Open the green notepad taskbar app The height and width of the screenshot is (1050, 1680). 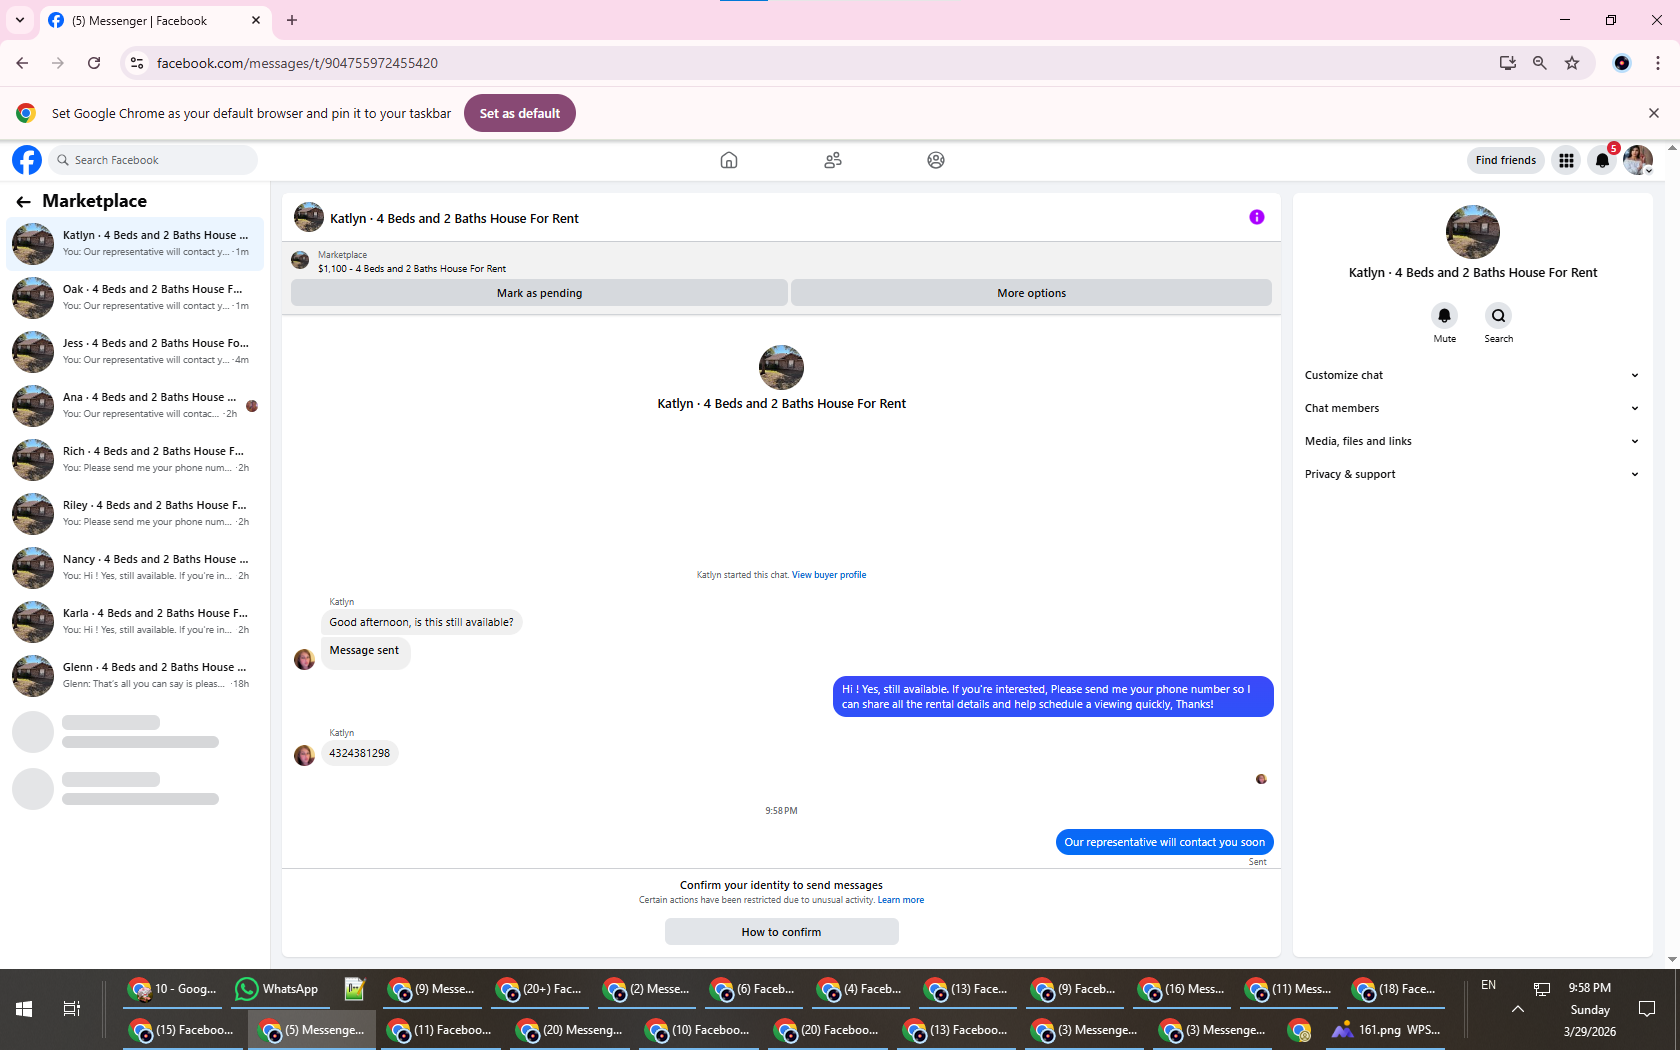[x=354, y=989]
